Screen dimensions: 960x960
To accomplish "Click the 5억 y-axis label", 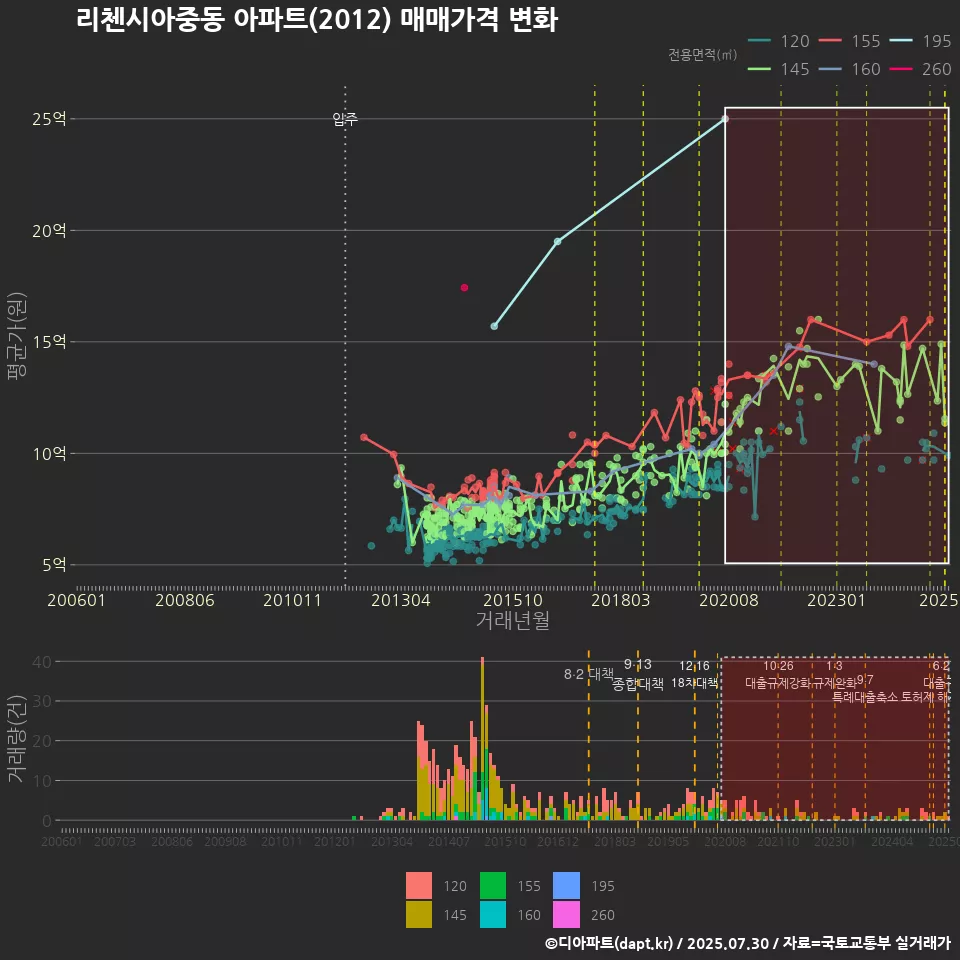I will [x=54, y=564].
